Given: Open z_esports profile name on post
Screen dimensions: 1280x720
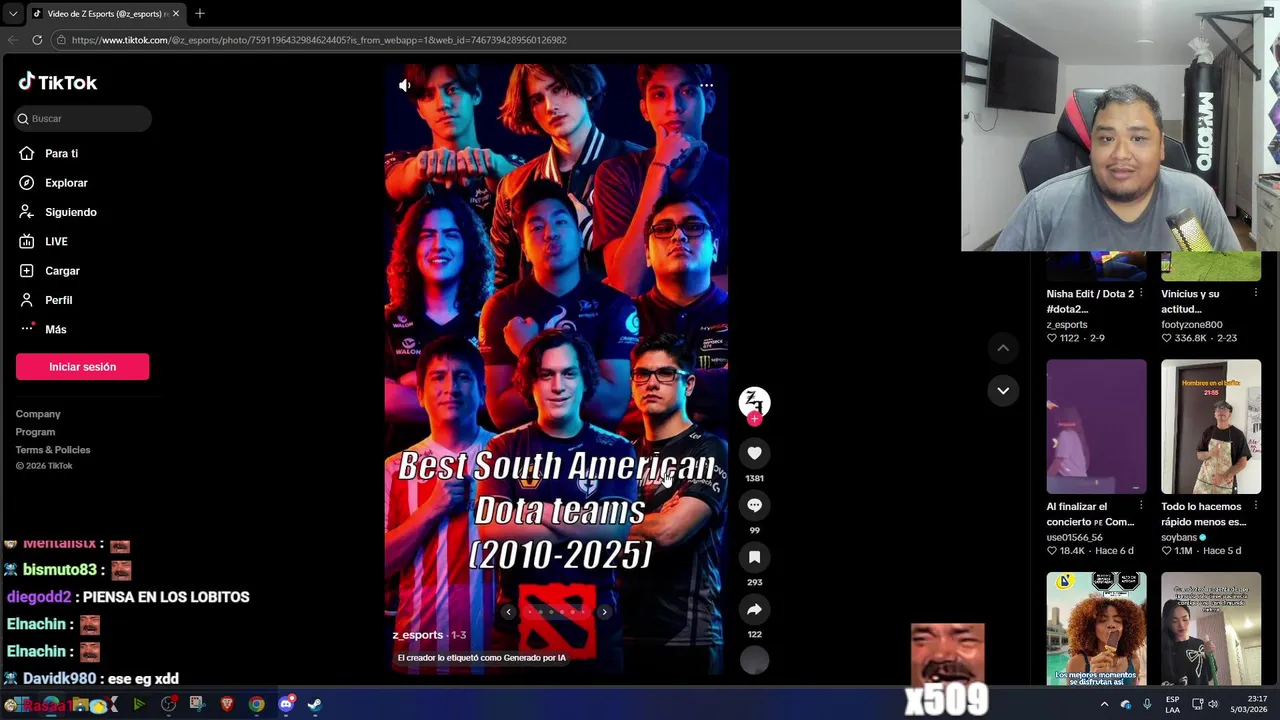Looking at the screenshot, I should point(417,635).
